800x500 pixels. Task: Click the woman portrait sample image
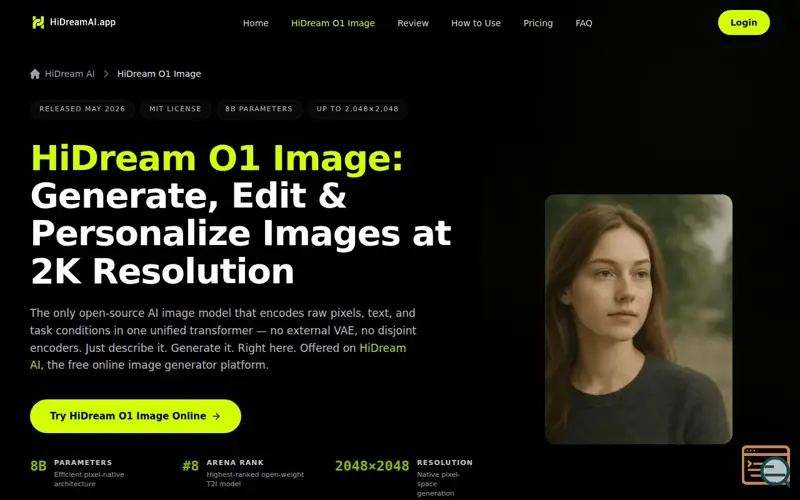click(x=638, y=319)
